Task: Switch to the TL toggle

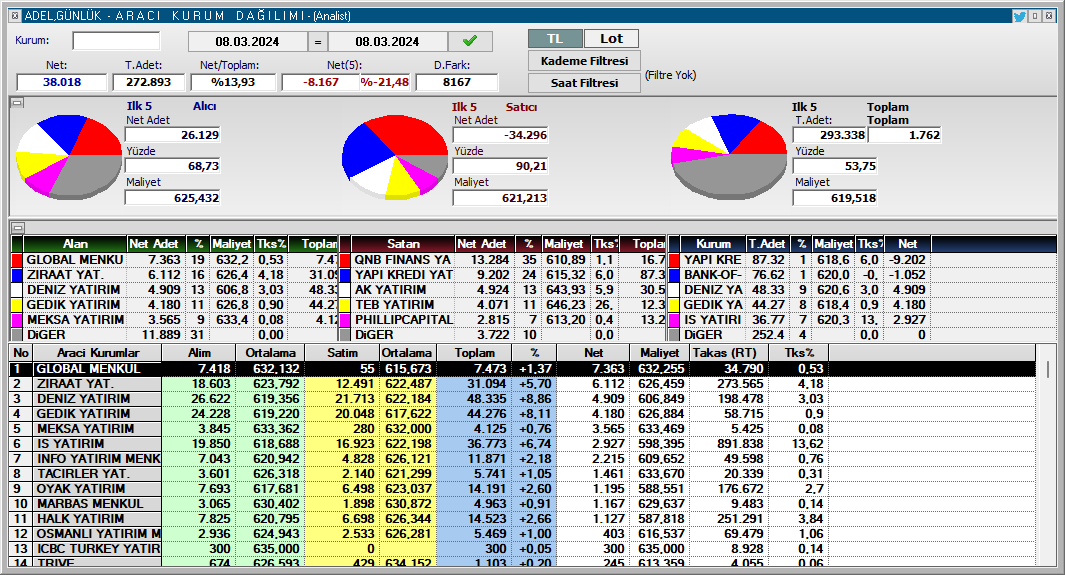Action: coord(555,39)
